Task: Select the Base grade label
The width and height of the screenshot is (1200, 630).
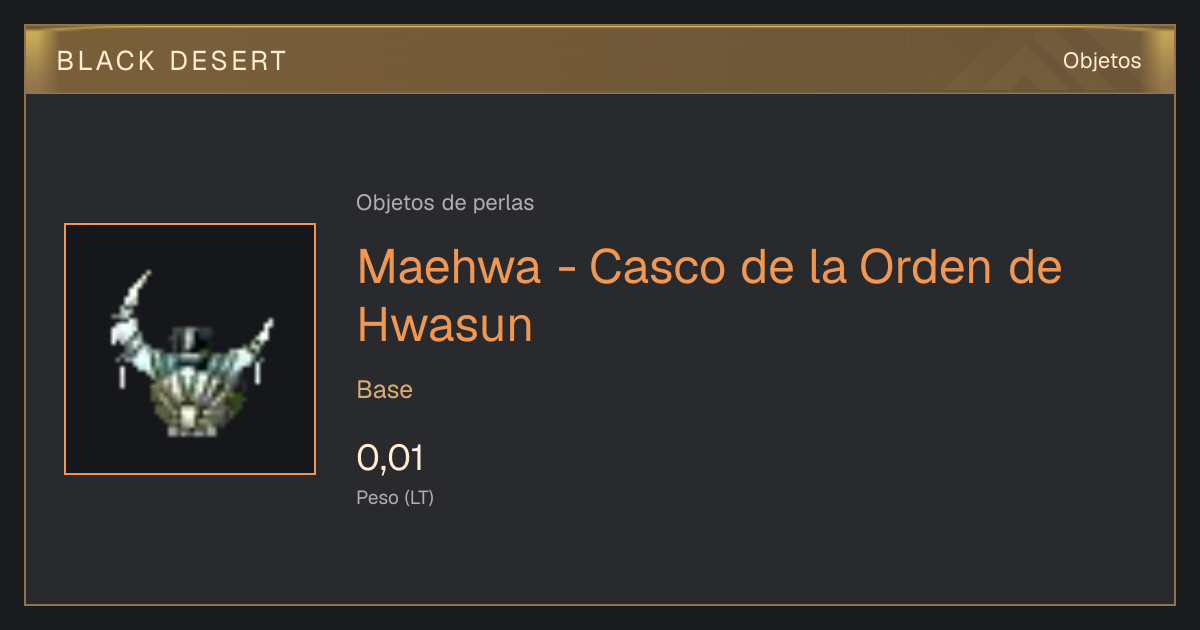Action: click(x=385, y=390)
